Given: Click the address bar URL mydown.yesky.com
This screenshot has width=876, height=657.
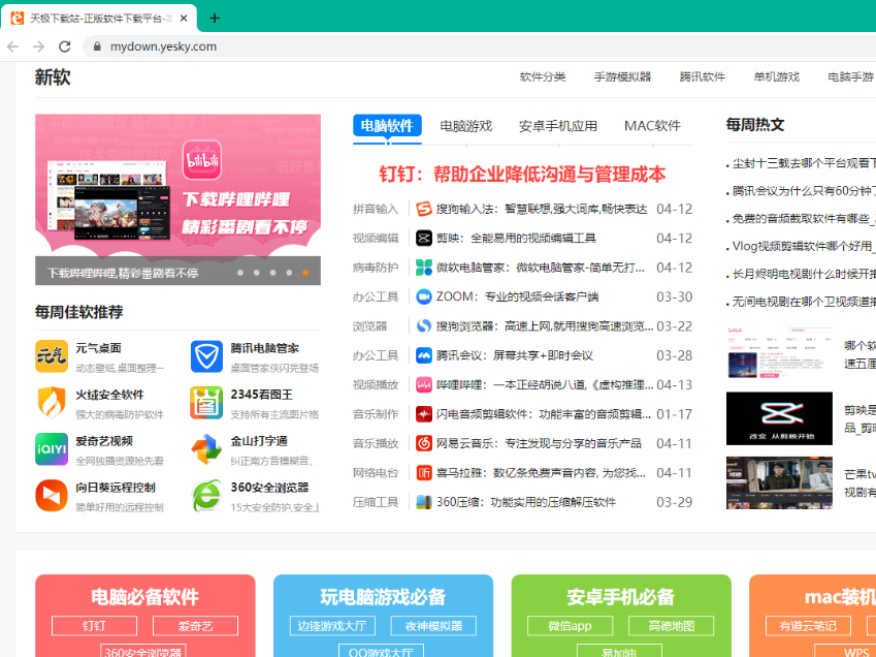Looking at the screenshot, I should click(x=163, y=46).
